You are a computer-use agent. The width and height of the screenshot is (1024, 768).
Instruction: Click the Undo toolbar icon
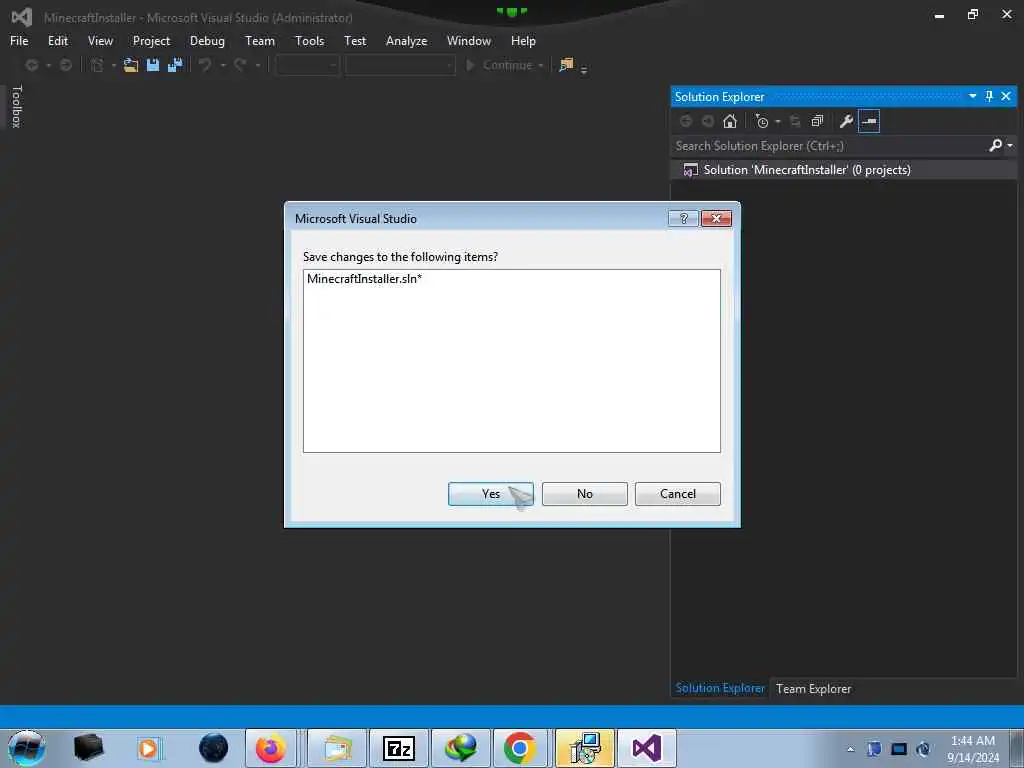click(205, 65)
